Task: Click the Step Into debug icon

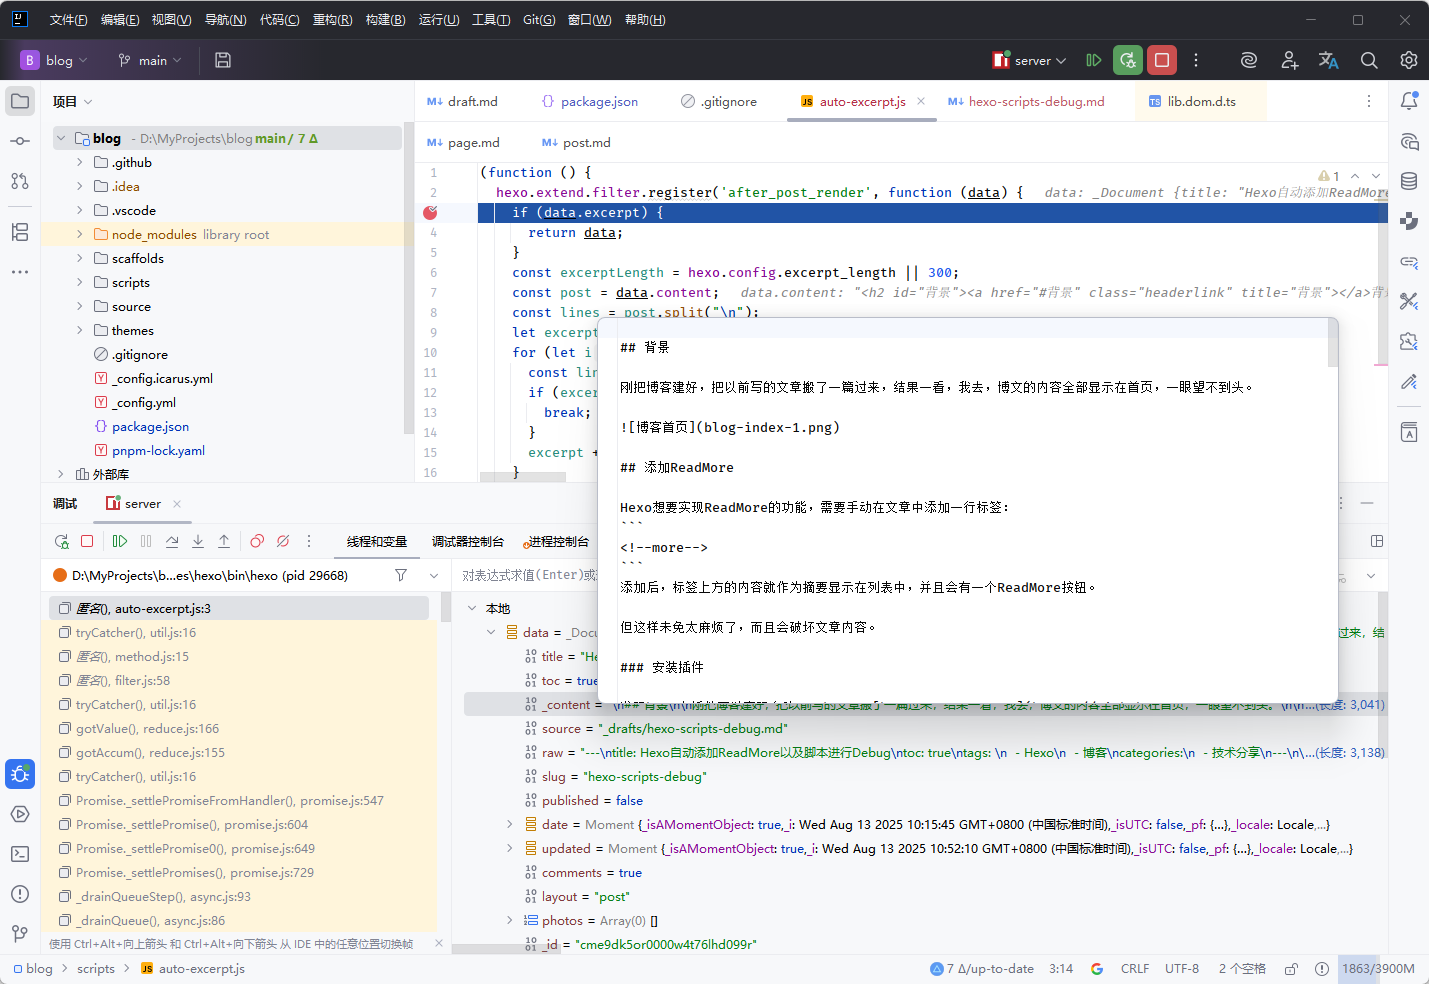Action: (198, 541)
